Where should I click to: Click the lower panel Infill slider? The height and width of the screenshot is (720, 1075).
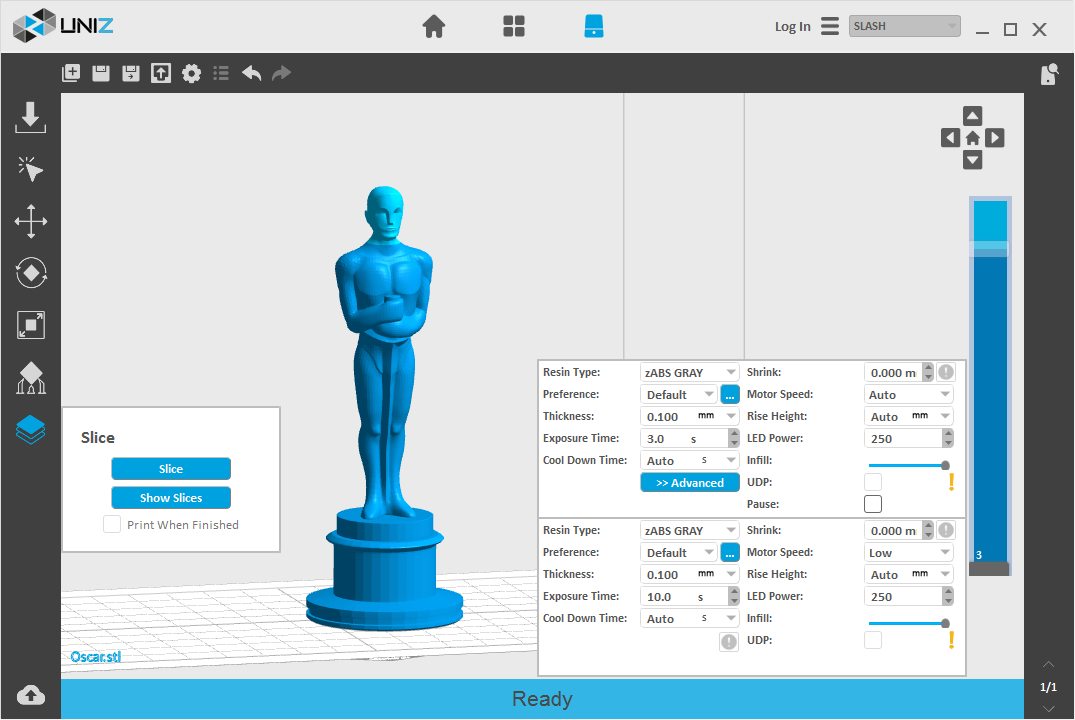(x=908, y=623)
